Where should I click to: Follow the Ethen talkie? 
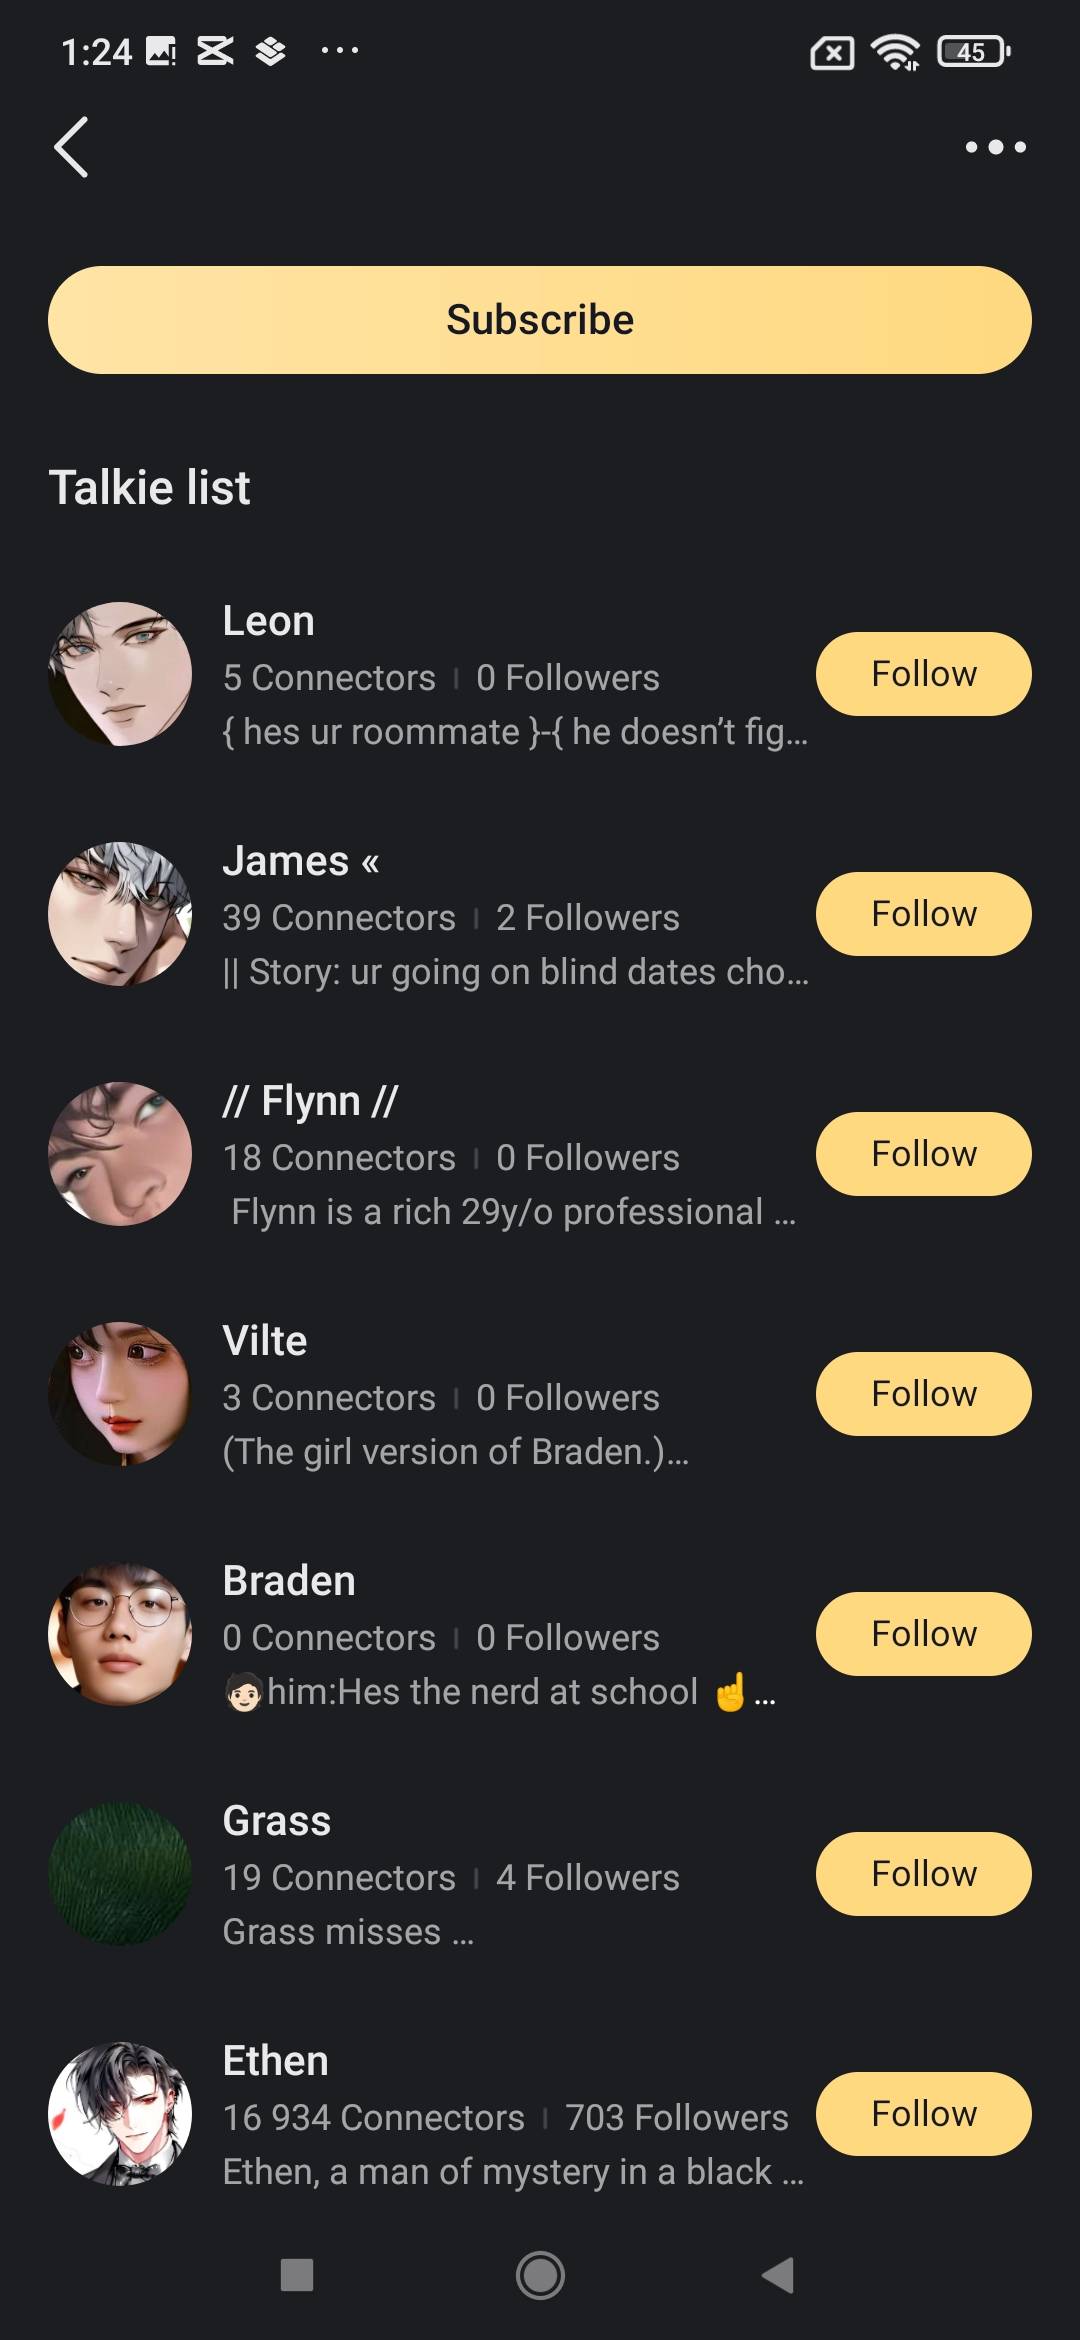point(923,2114)
